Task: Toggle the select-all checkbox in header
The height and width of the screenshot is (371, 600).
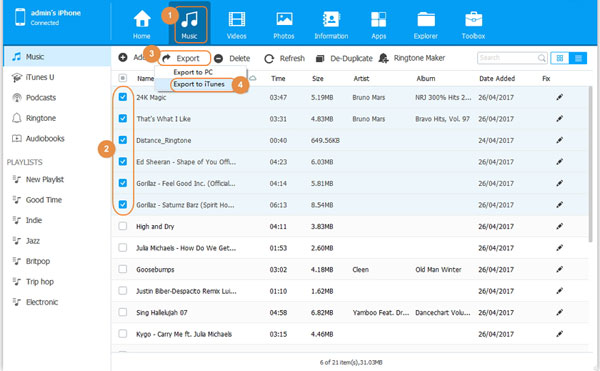Action: tap(122, 78)
